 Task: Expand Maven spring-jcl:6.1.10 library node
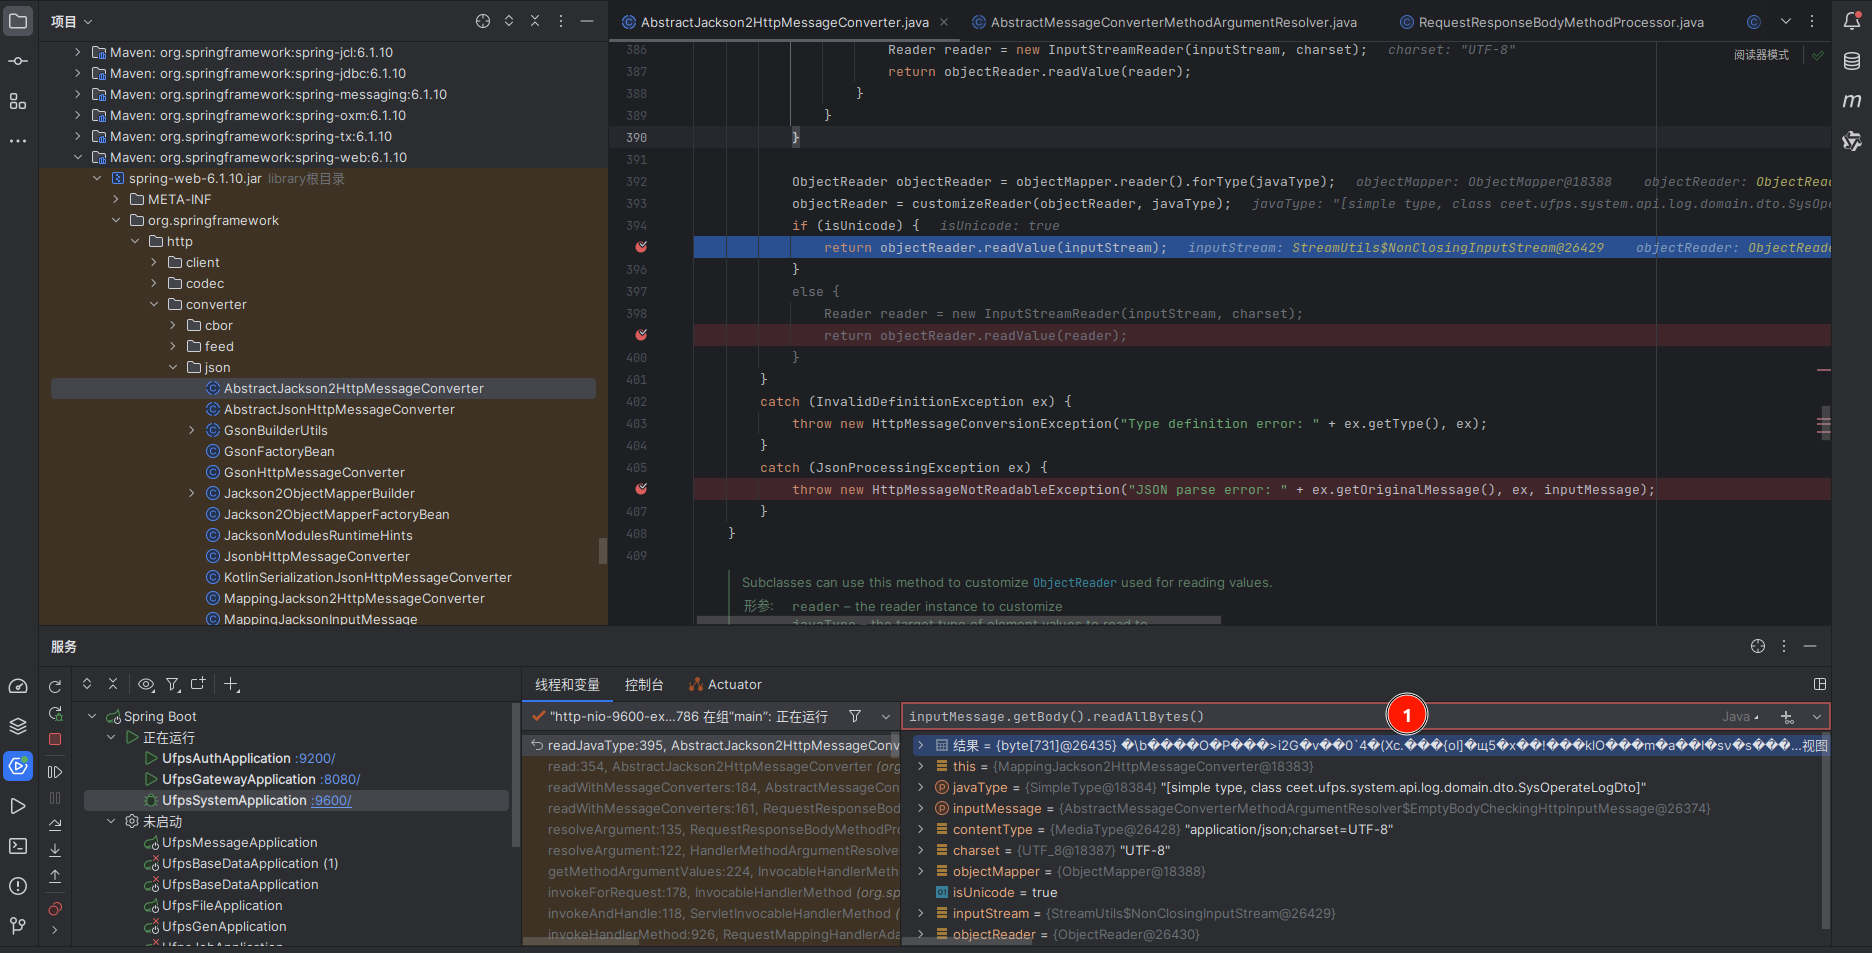pyautogui.click(x=78, y=52)
